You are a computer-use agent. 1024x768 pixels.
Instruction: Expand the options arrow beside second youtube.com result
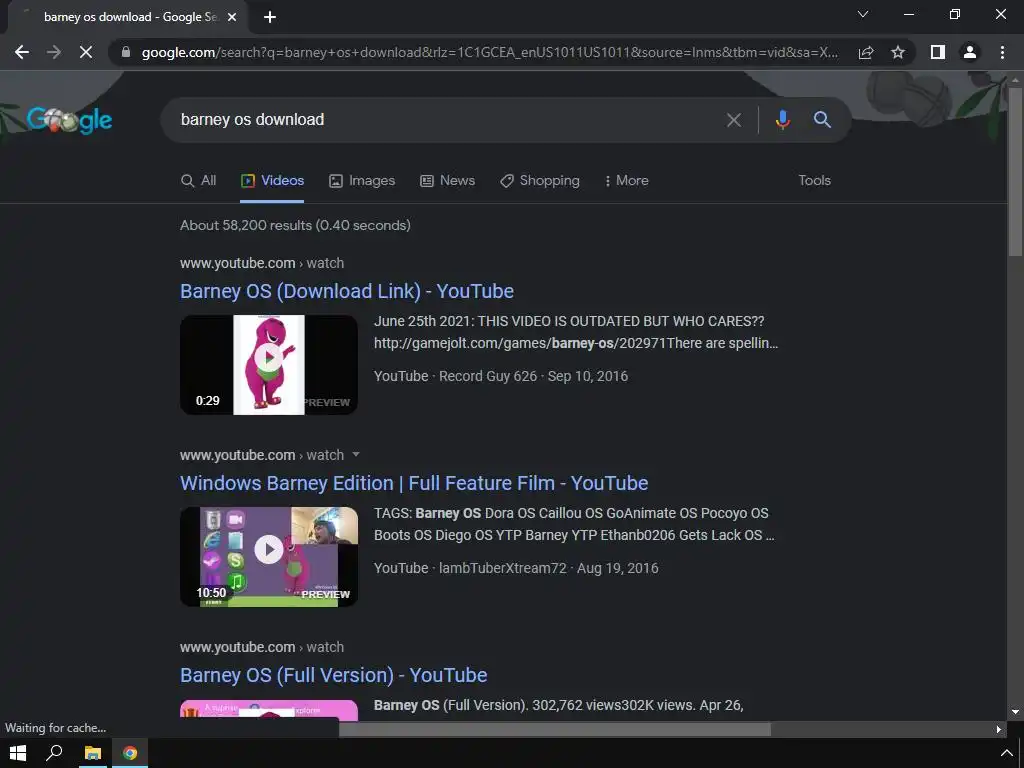(356, 455)
